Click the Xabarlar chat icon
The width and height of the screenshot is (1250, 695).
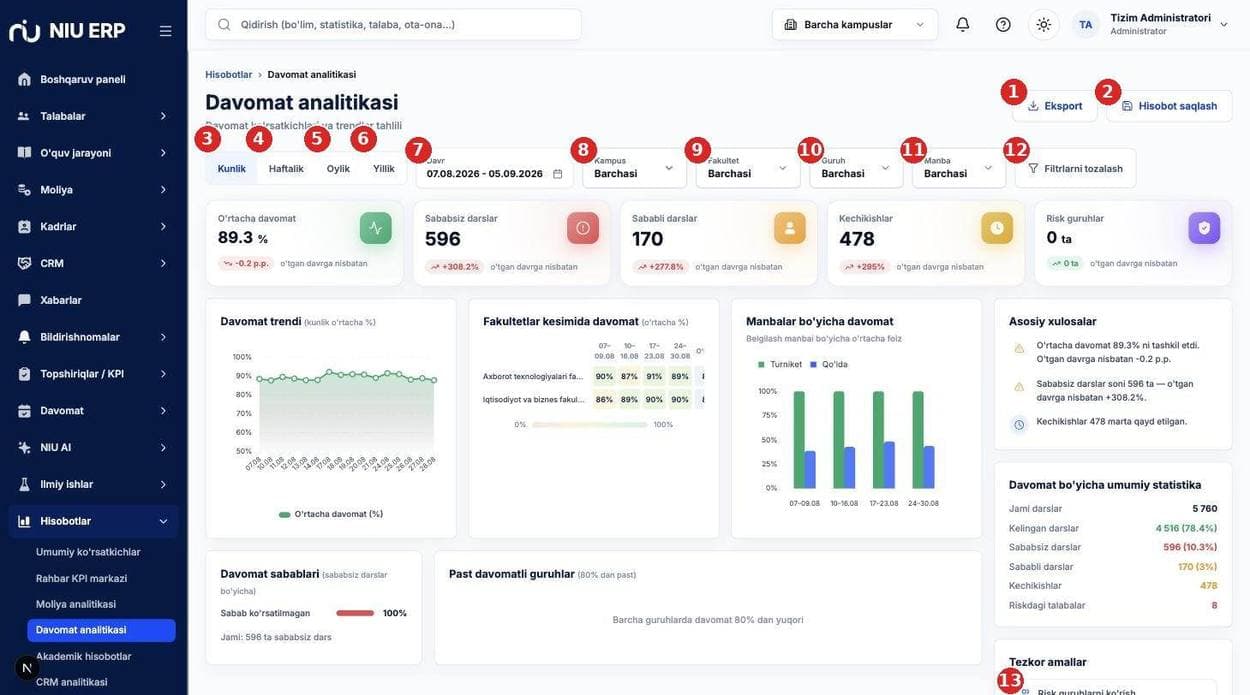tap(24, 300)
